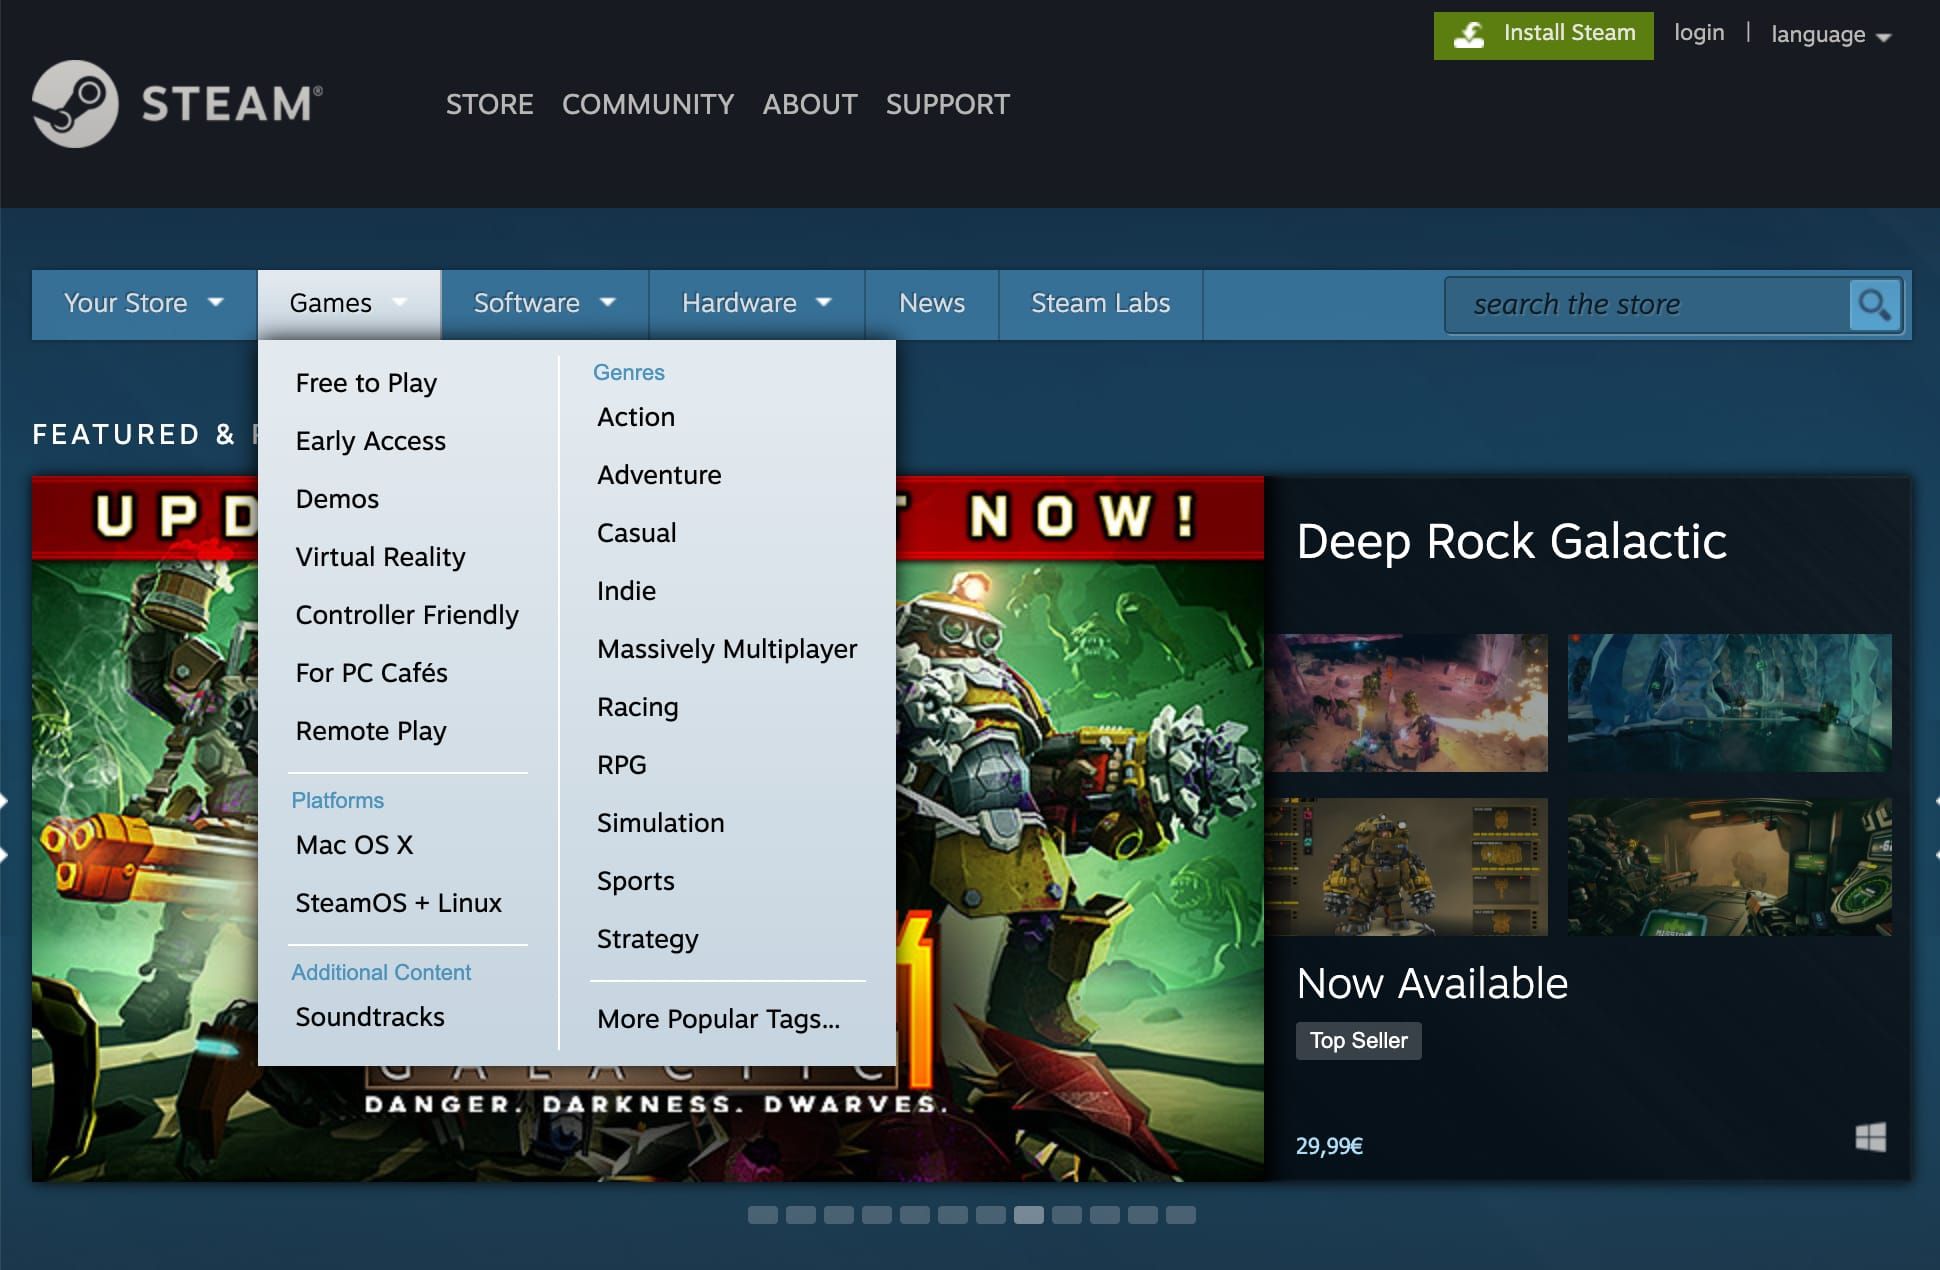Click the top-left gameplay screenshot thumbnail
1940x1270 pixels.
1413,703
